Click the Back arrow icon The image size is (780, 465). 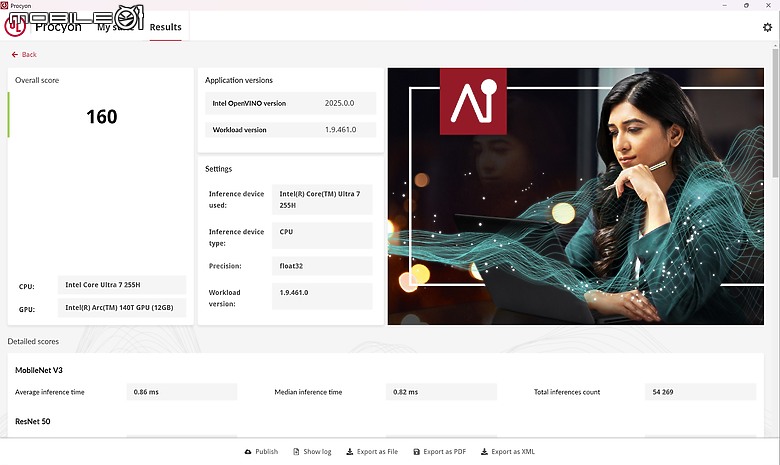point(14,55)
